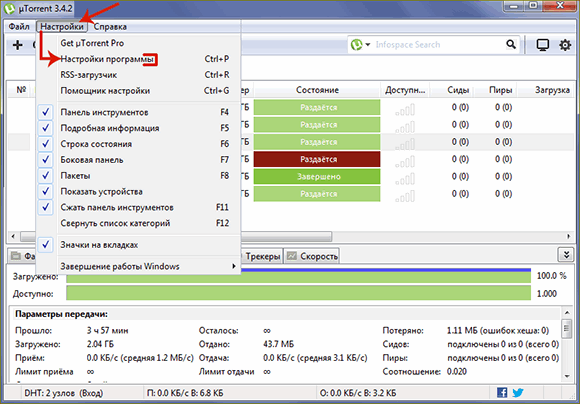Image resolution: width=580 pixels, height=404 pixels.
Task: Click the Infospace Search input field
Action: tap(438, 45)
